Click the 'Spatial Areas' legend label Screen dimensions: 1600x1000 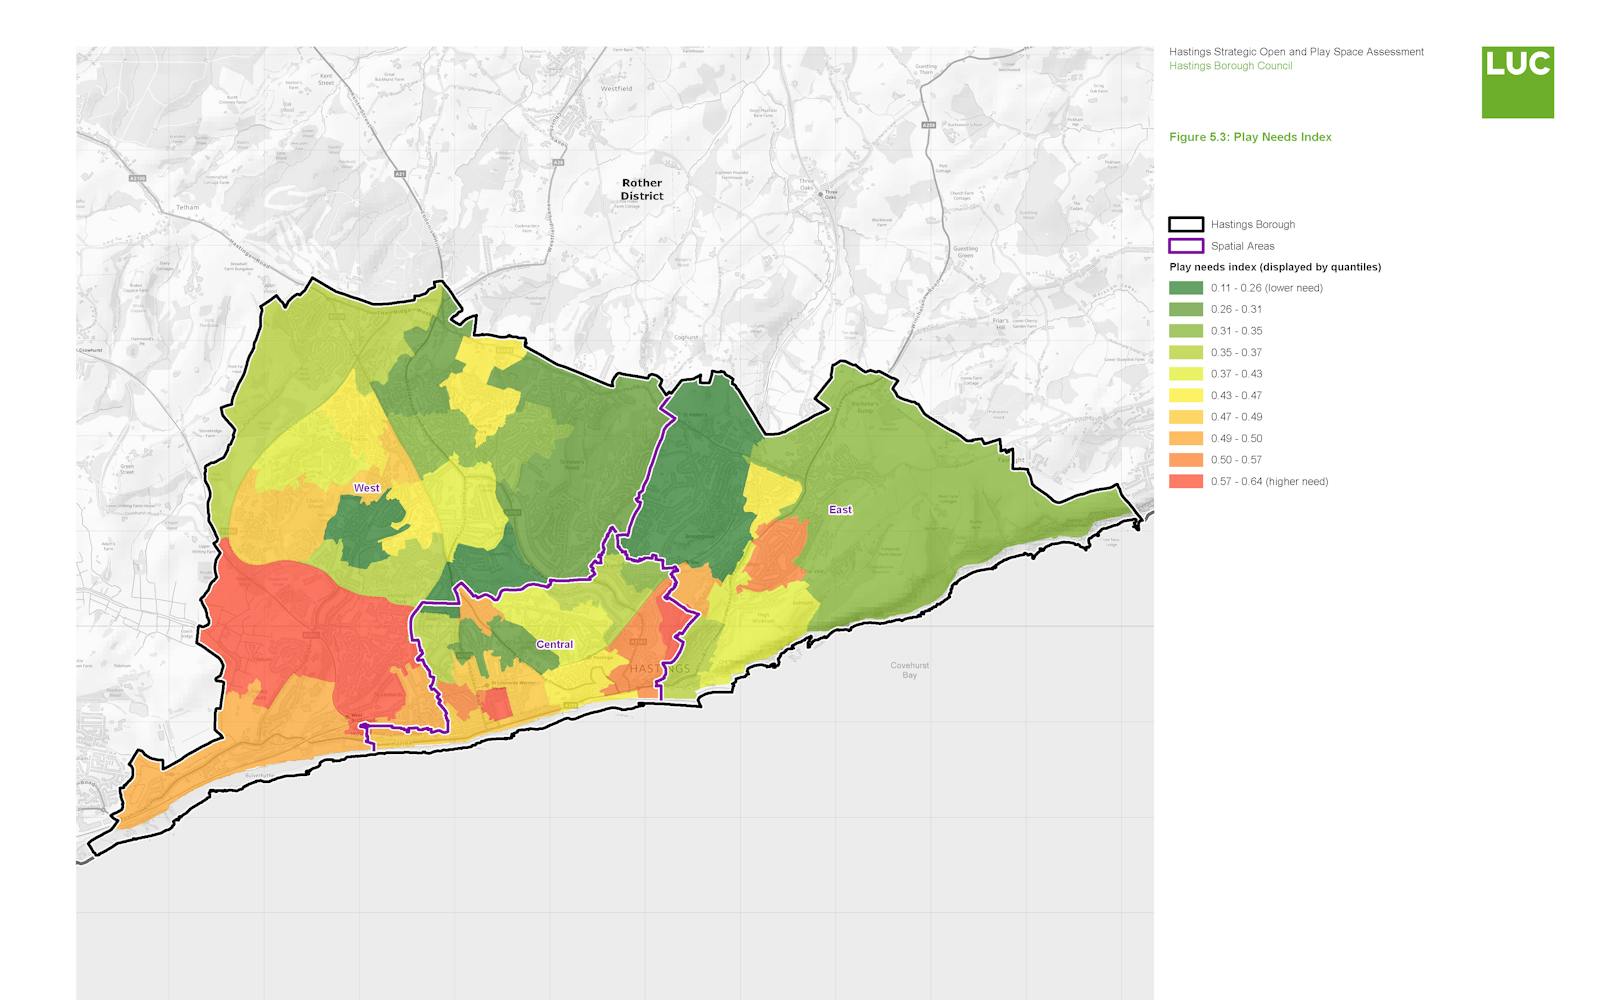(x=1242, y=246)
